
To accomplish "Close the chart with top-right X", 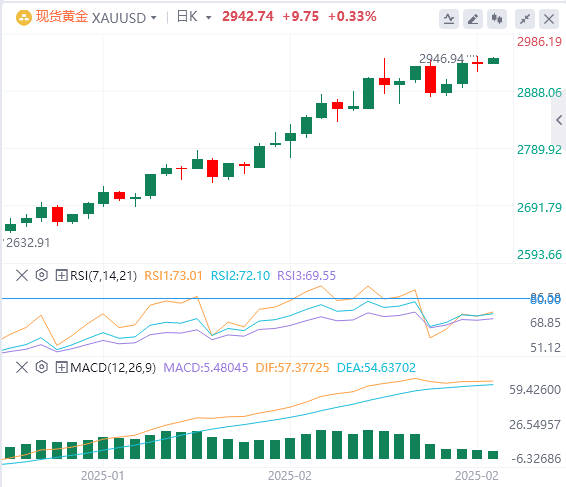I will [x=549, y=18].
